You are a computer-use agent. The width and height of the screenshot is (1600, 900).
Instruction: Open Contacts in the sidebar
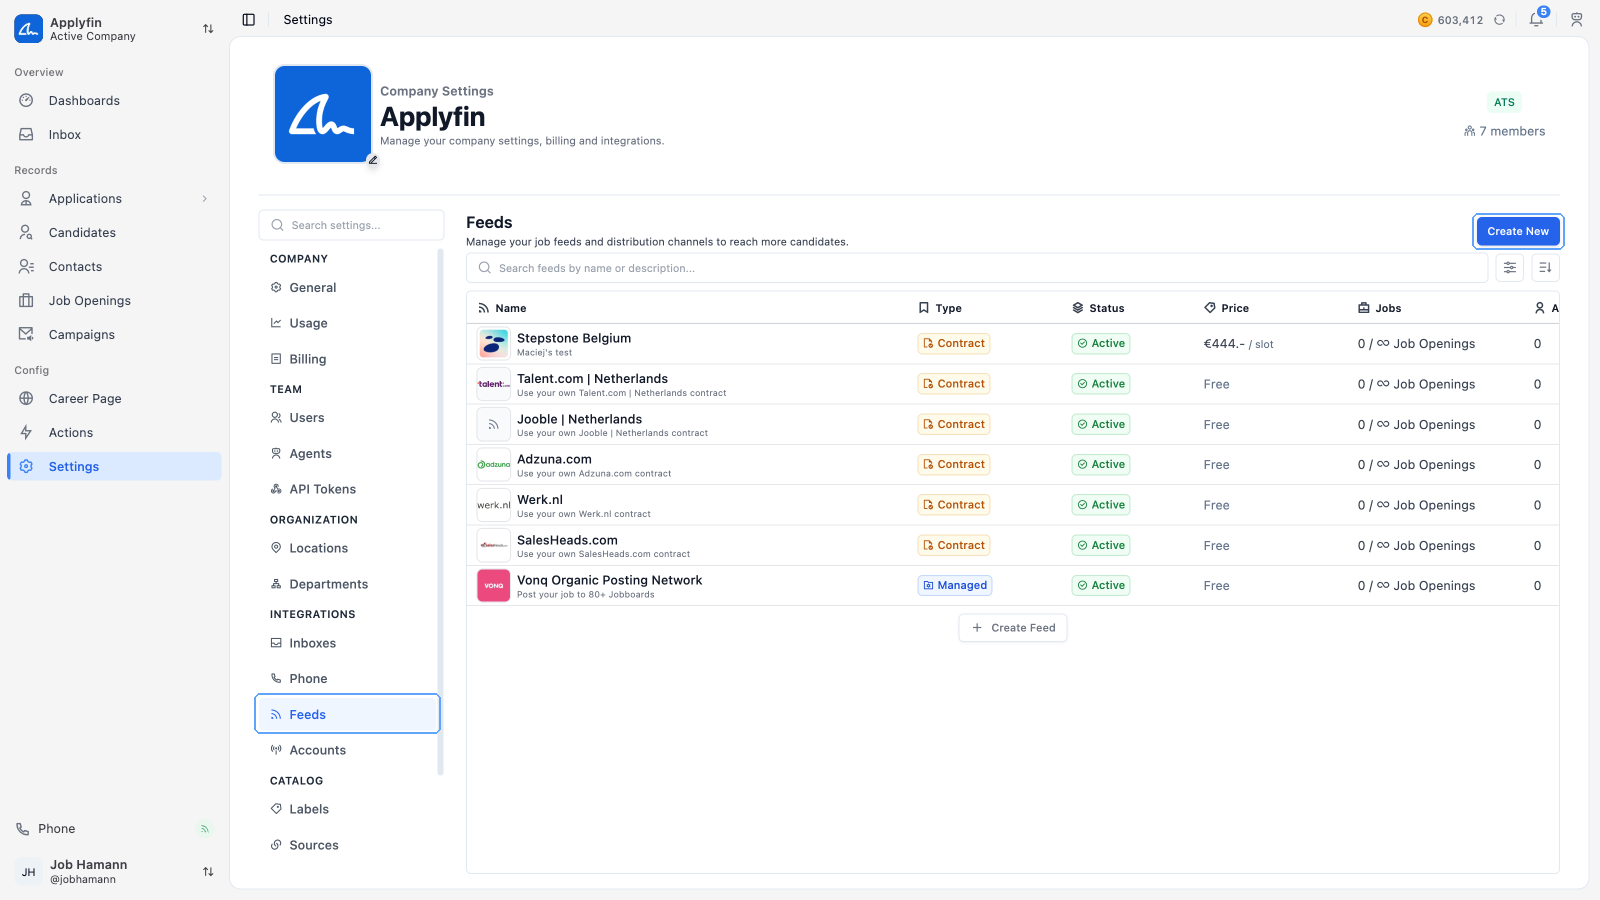click(x=114, y=267)
